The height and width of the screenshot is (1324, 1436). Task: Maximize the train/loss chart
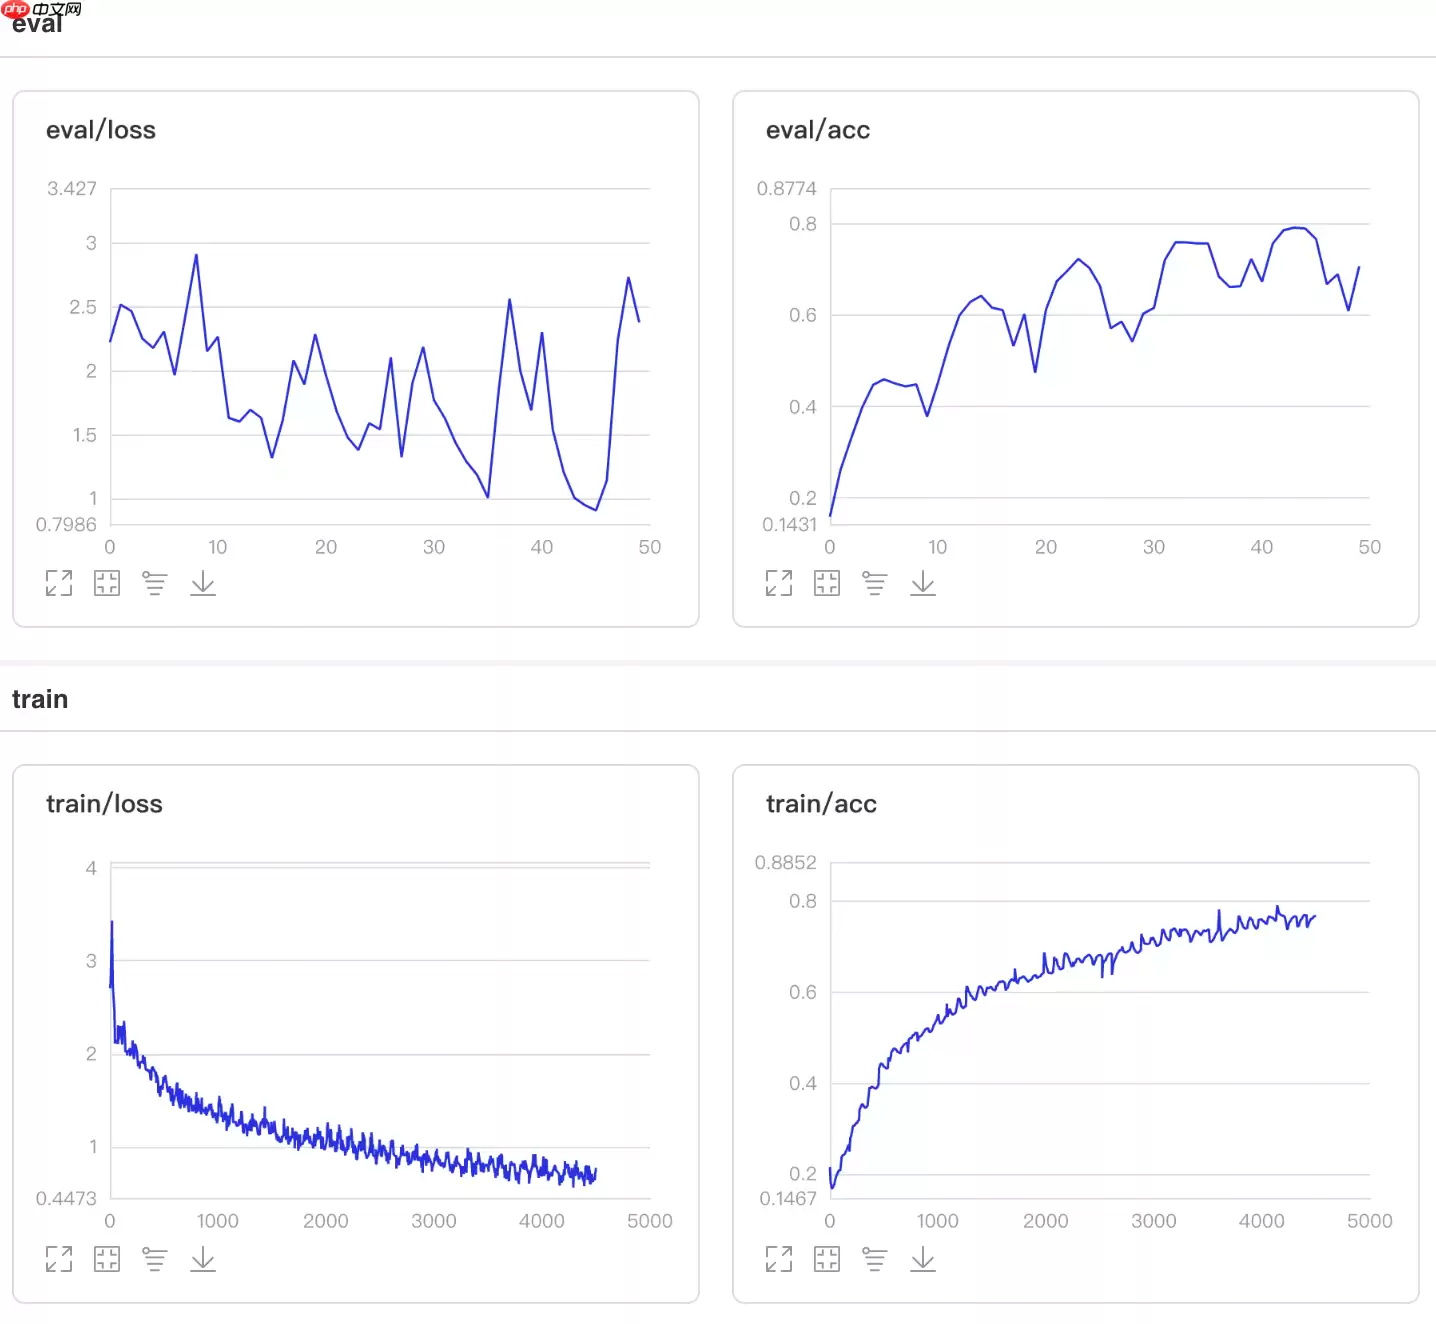[x=59, y=1259]
